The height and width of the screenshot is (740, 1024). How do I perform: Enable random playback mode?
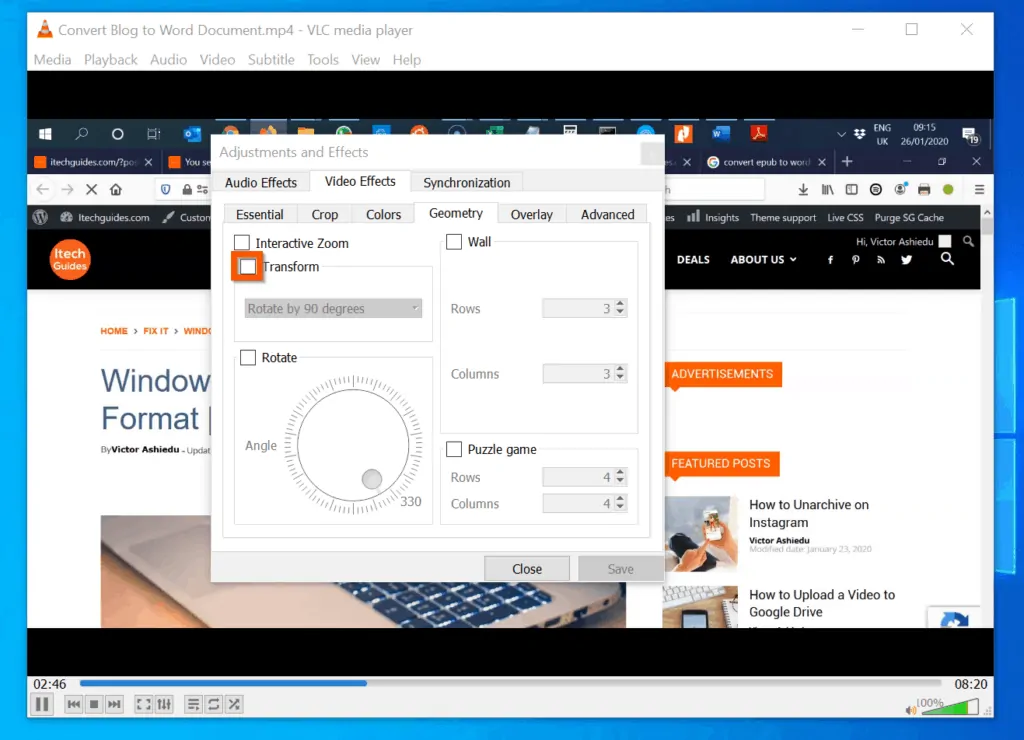coord(233,704)
